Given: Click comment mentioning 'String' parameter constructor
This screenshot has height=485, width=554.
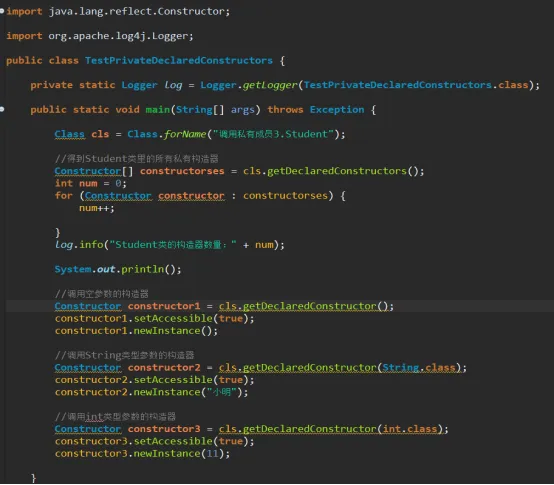Looking at the screenshot, I should pos(124,355).
